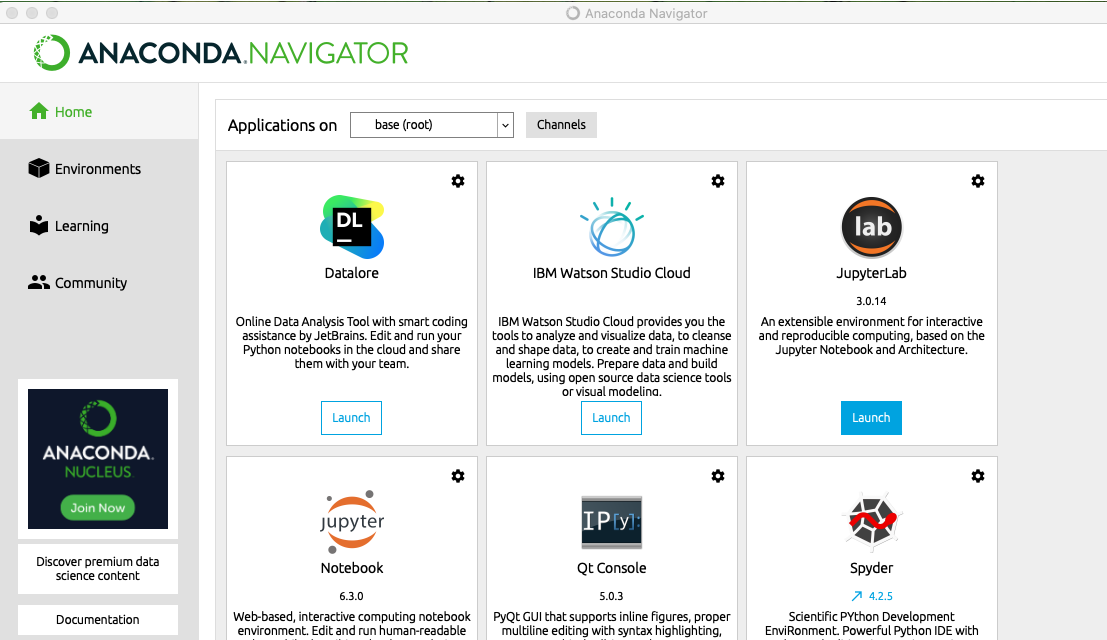Open the Community section
Viewport: 1107px width, 640px height.
tap(99, 283)
